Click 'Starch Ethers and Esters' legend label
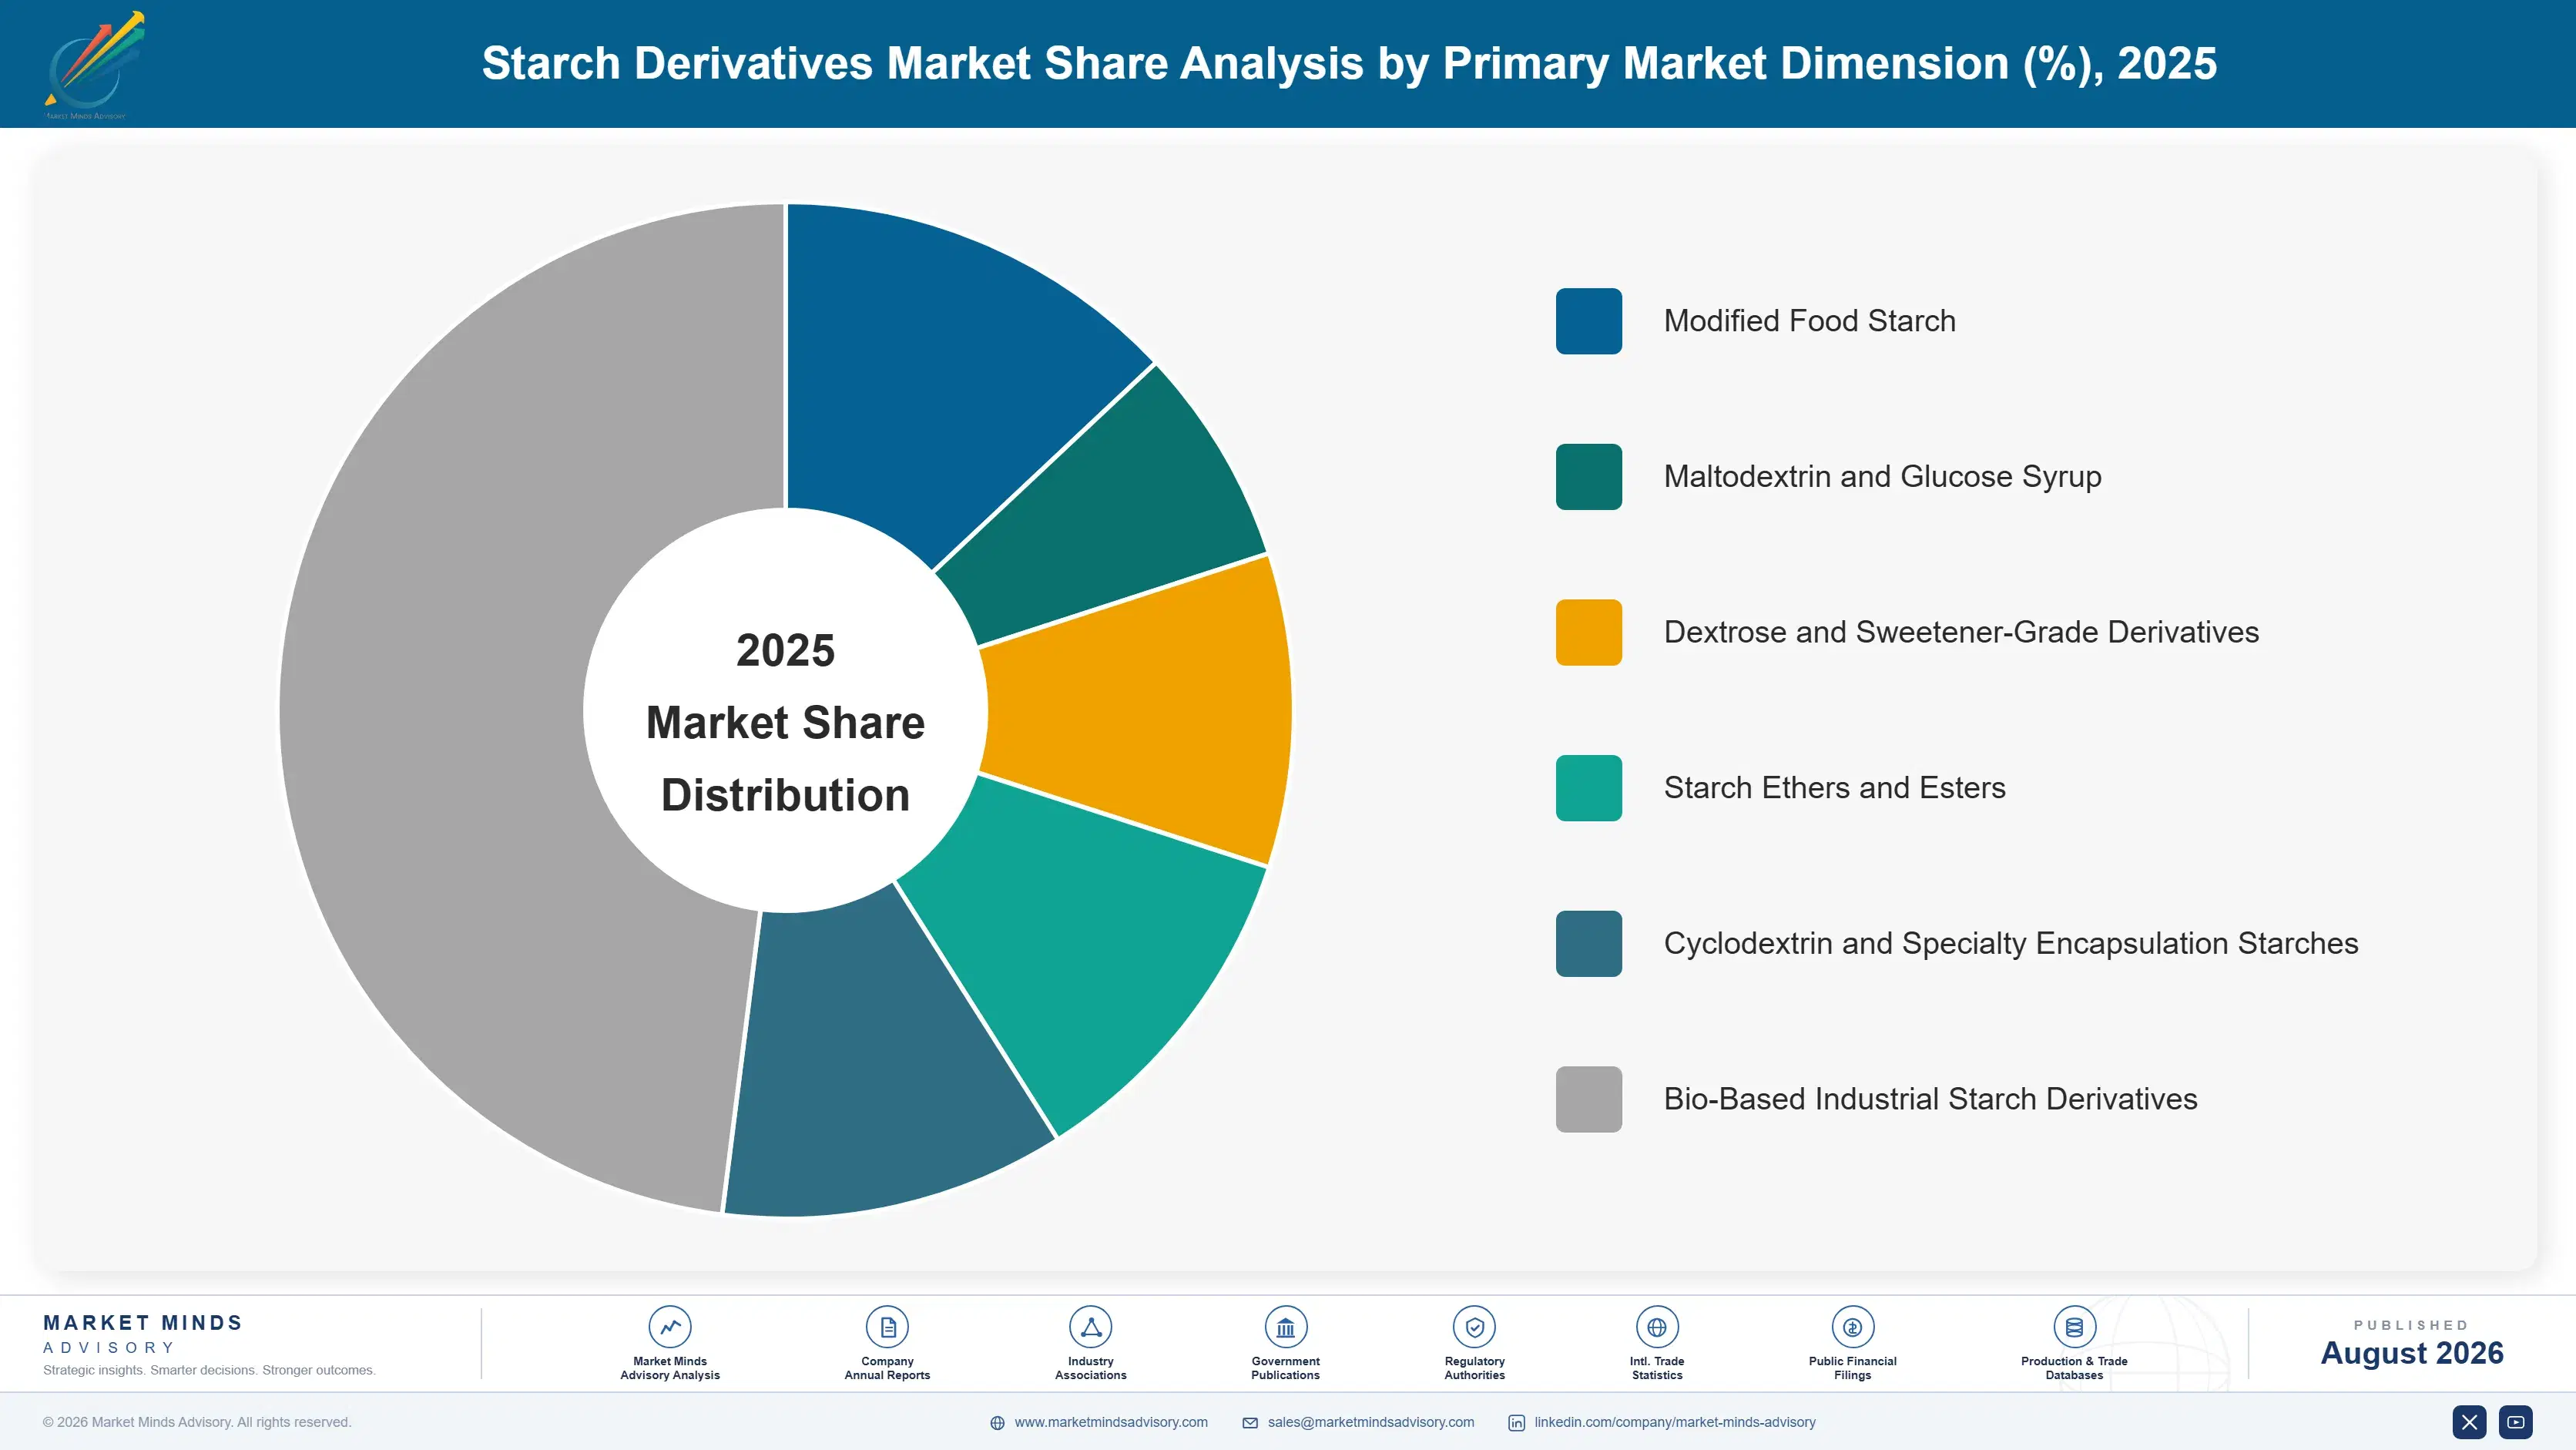Viewport: 2576px width, 1450px height. 1834,788
